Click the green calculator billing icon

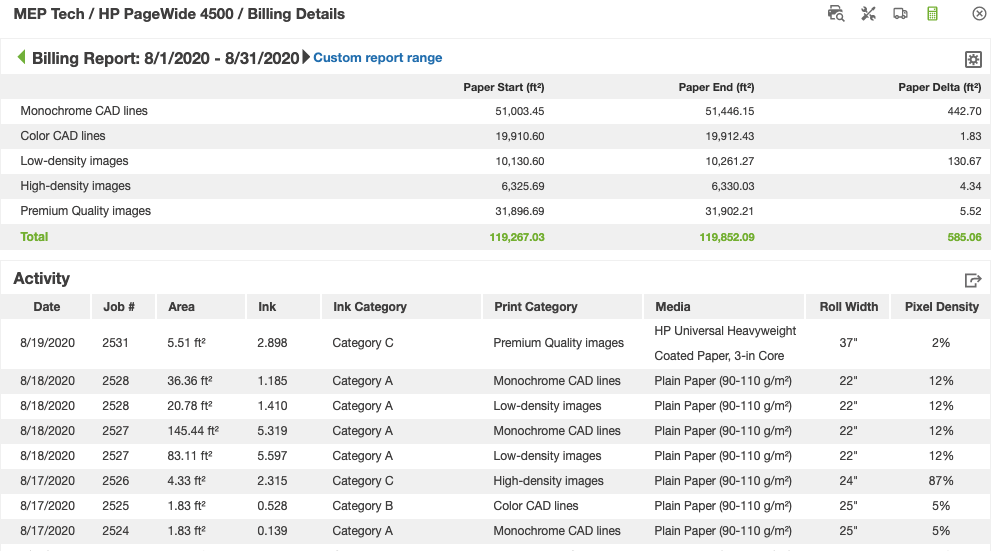(932, 14)
